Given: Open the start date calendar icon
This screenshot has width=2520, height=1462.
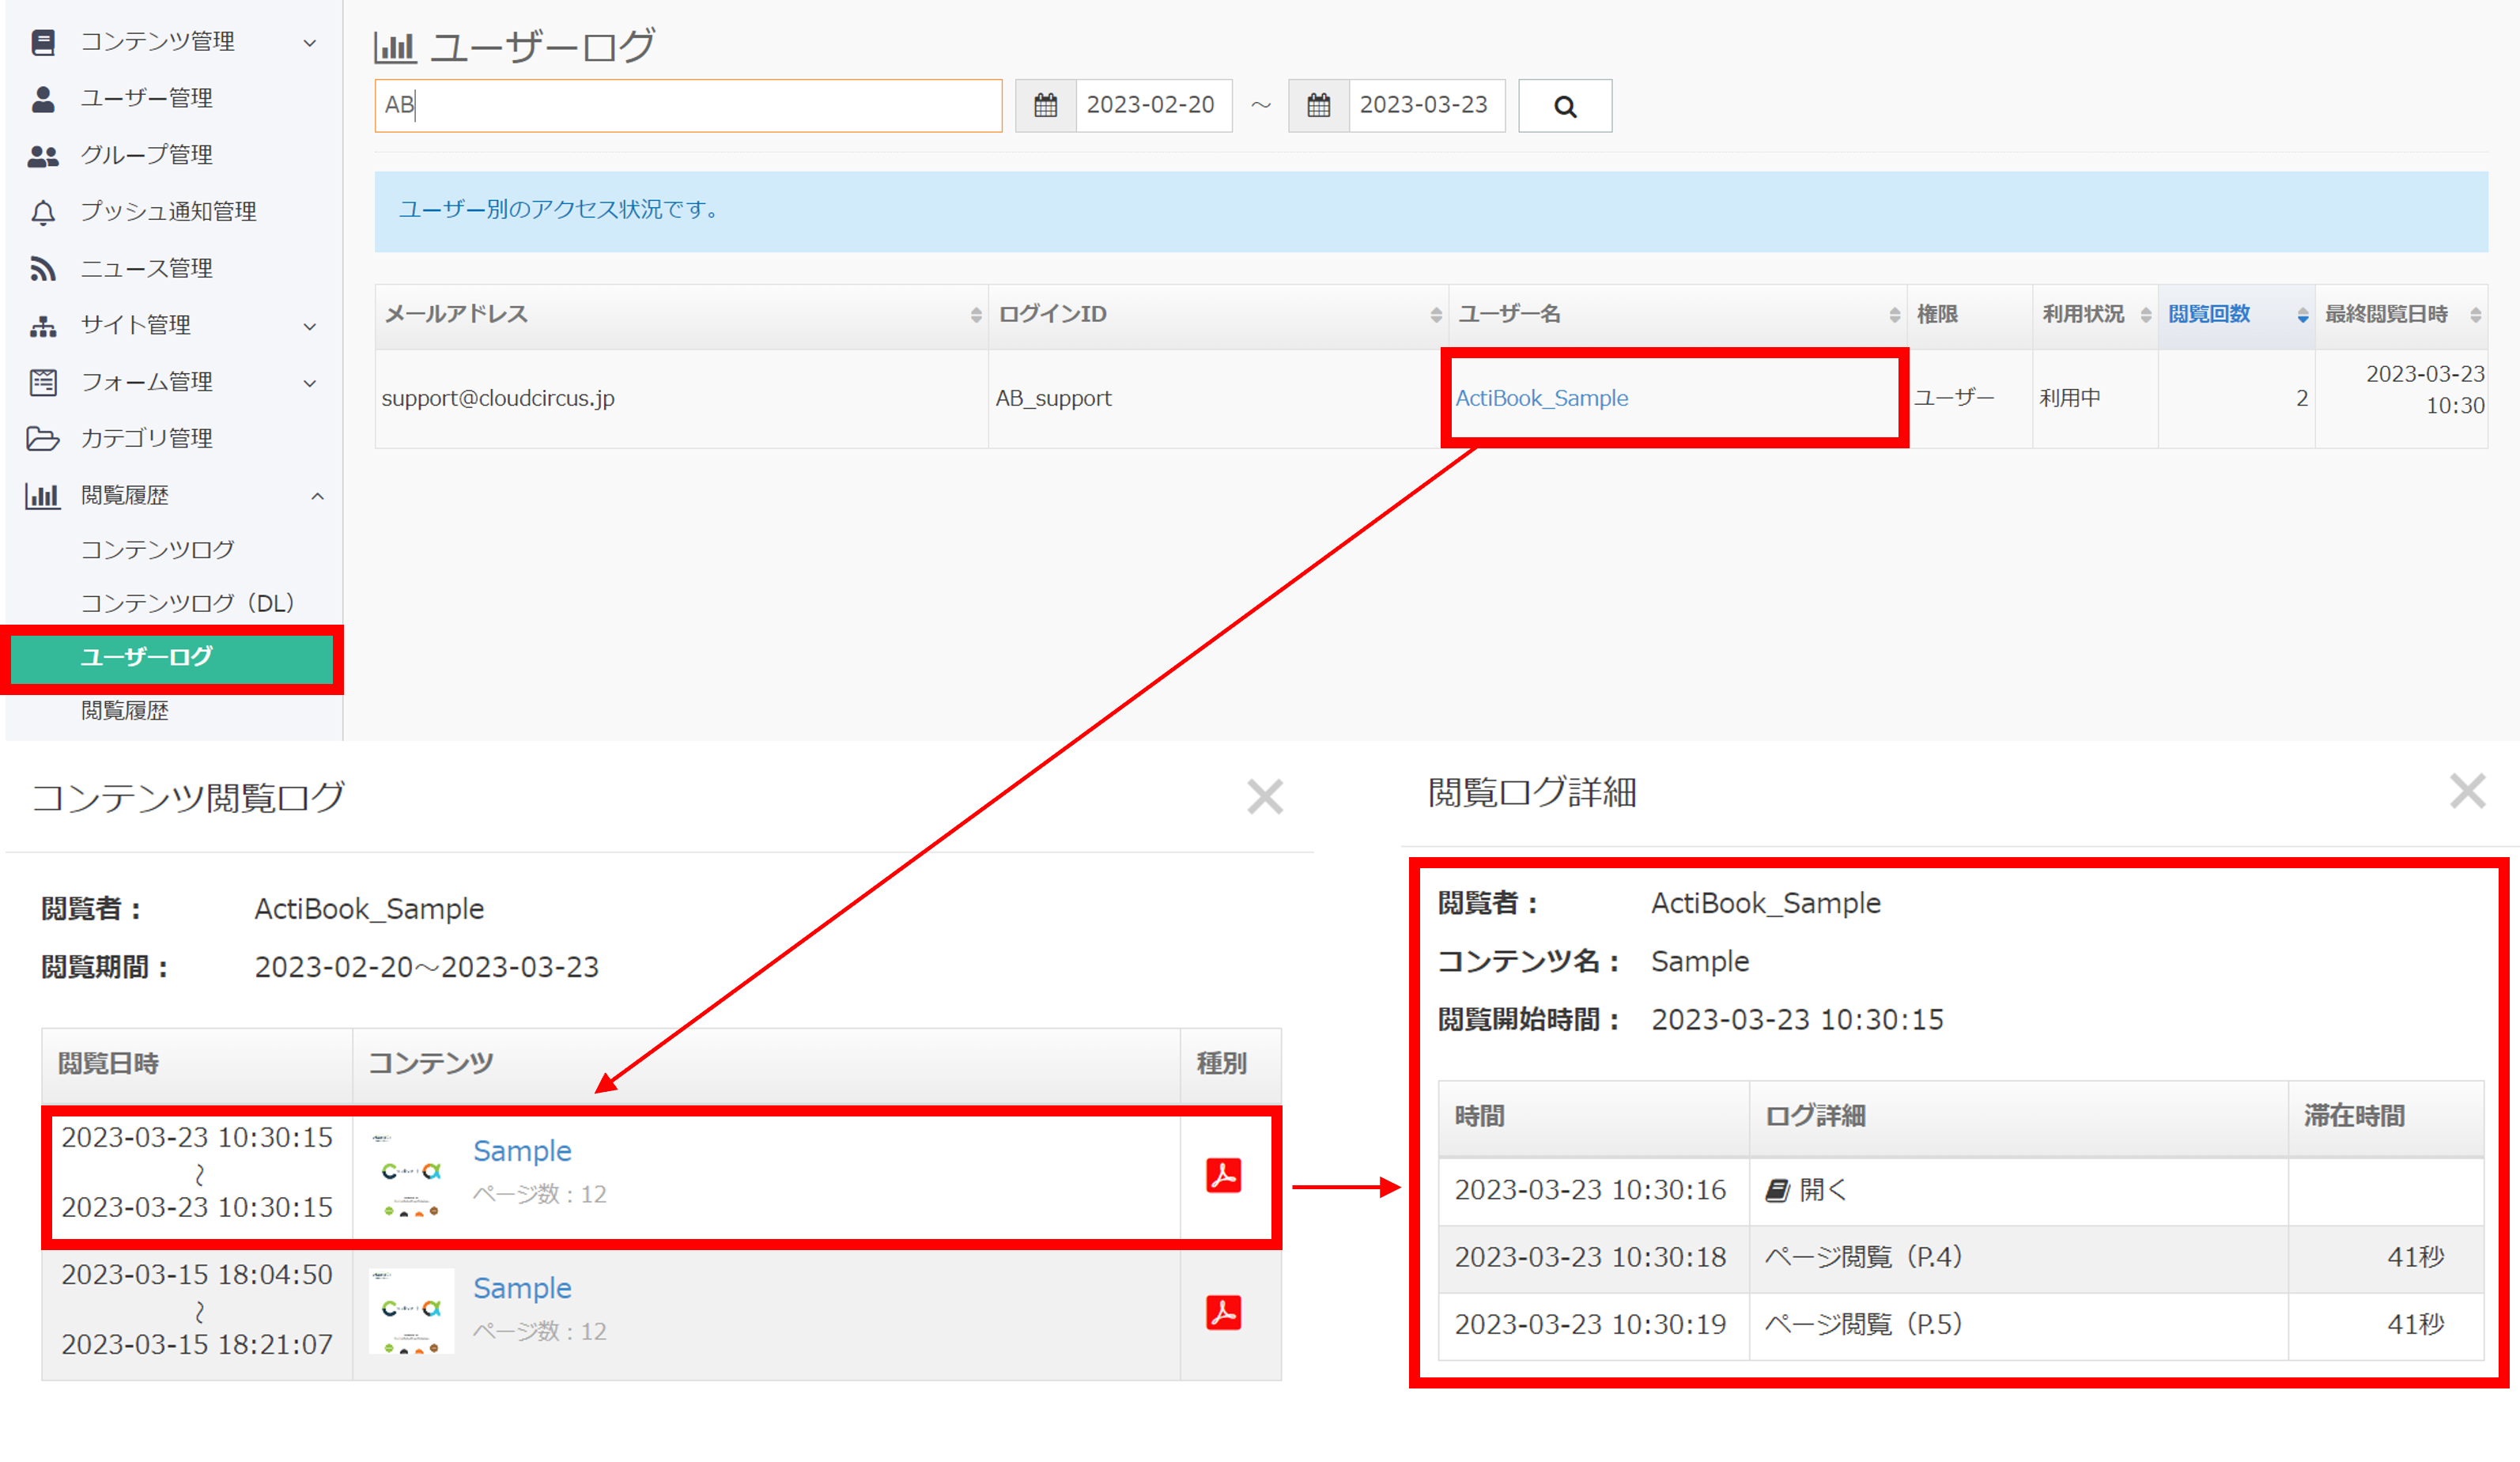Looking at the screenshot, I should coord(1045,106).
